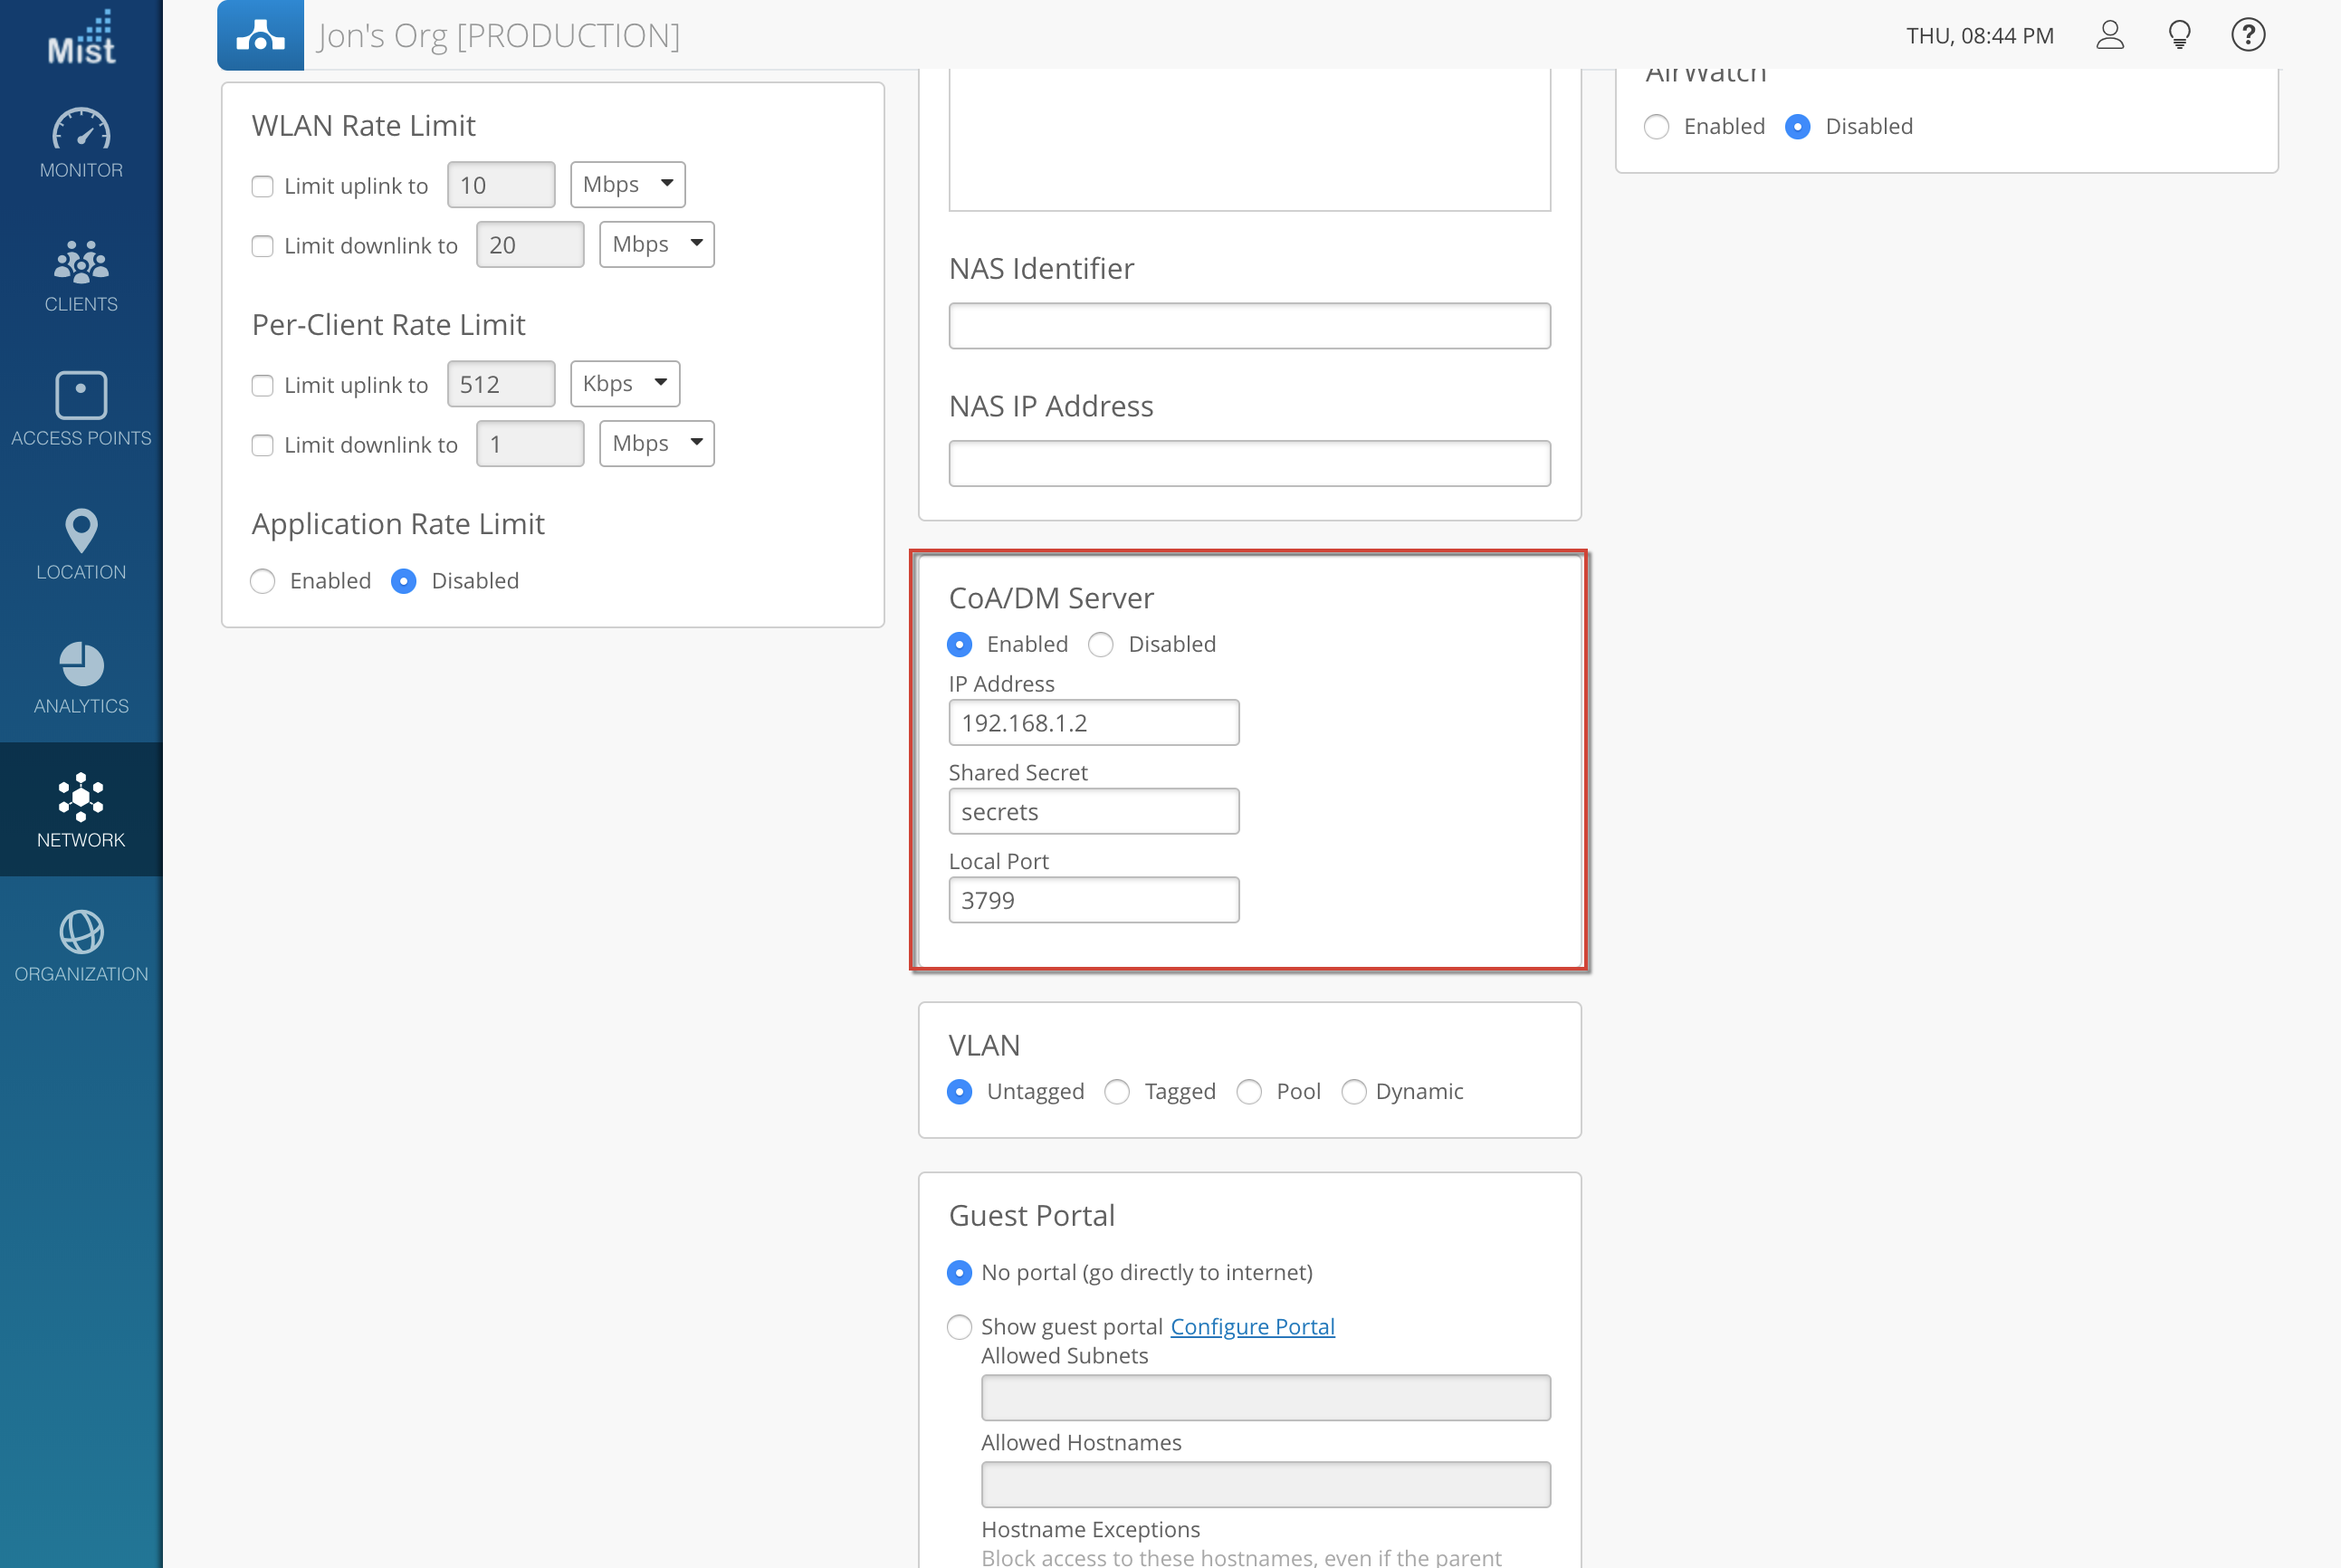Open the Analytics pie chart icon
This screenshot has height=1568, width=2341.
[x=81, y=665]
